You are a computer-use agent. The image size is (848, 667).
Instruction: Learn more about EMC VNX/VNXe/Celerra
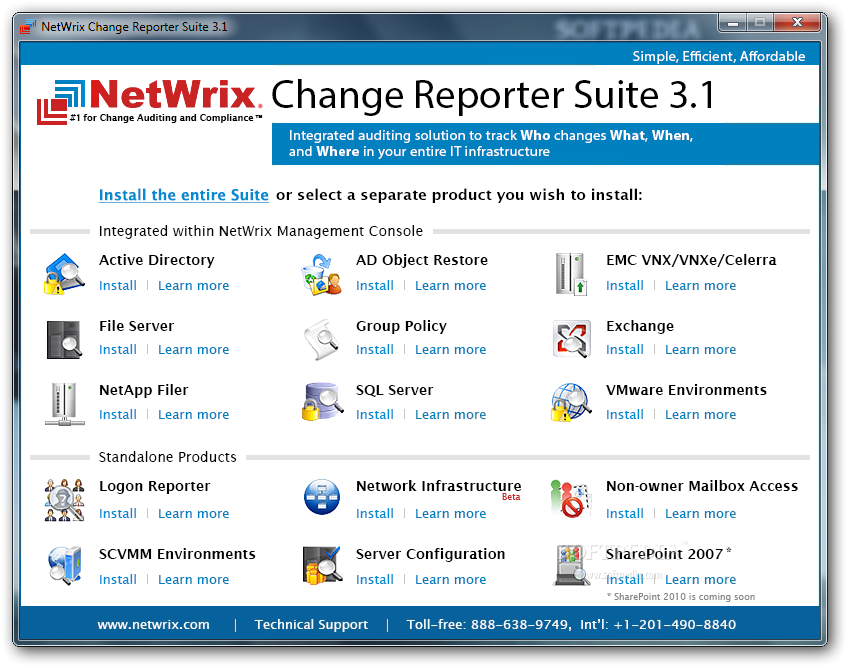pos(700,286)
